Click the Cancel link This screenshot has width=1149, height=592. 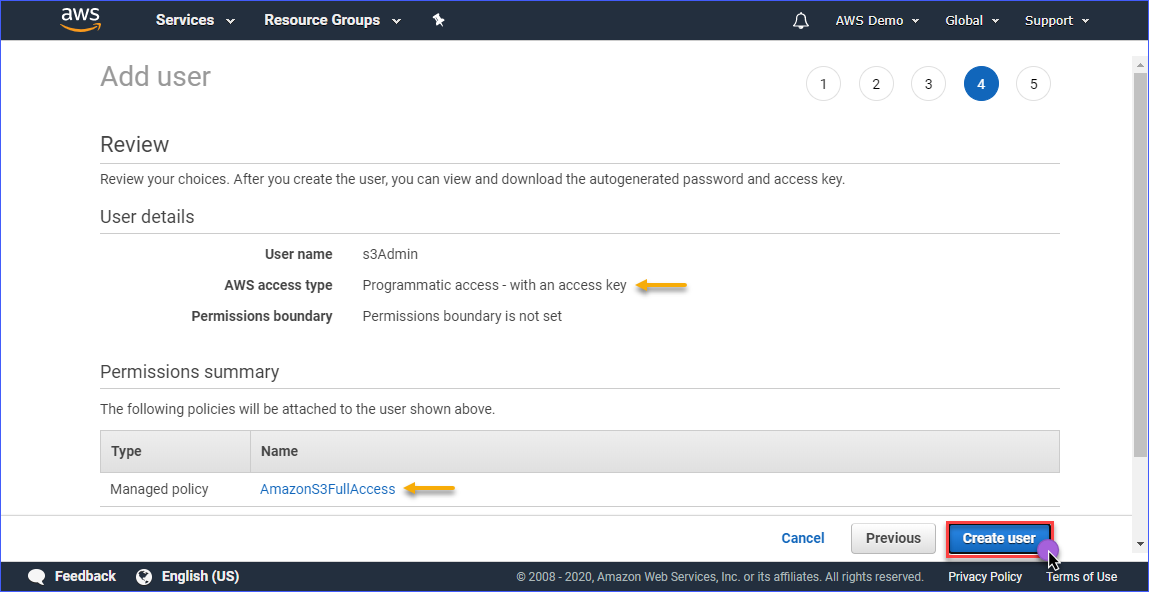coord(802,538)
